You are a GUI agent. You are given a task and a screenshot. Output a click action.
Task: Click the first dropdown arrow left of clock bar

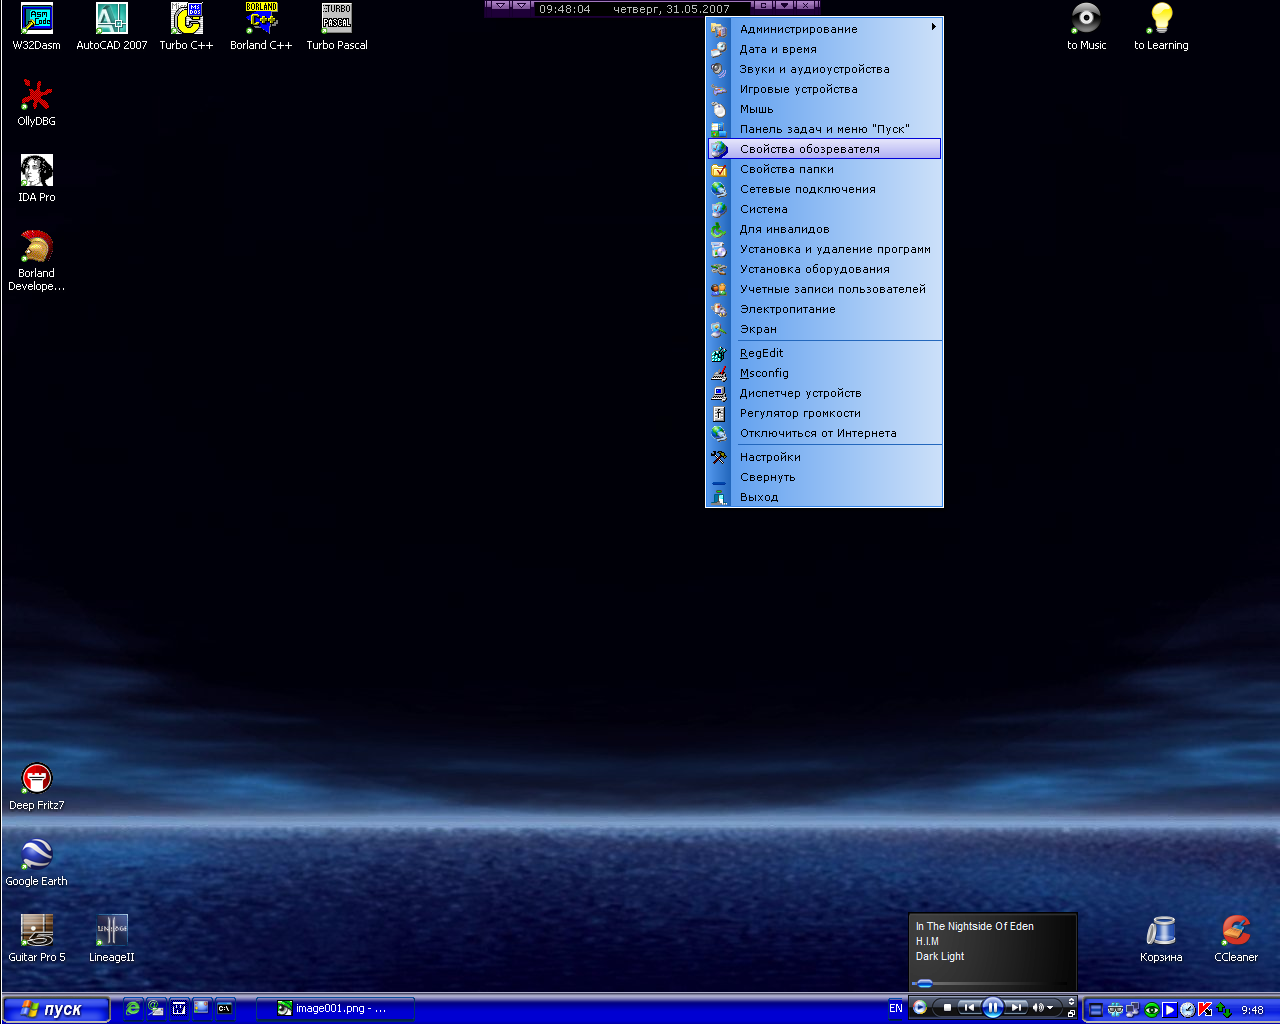click(500, 5)
